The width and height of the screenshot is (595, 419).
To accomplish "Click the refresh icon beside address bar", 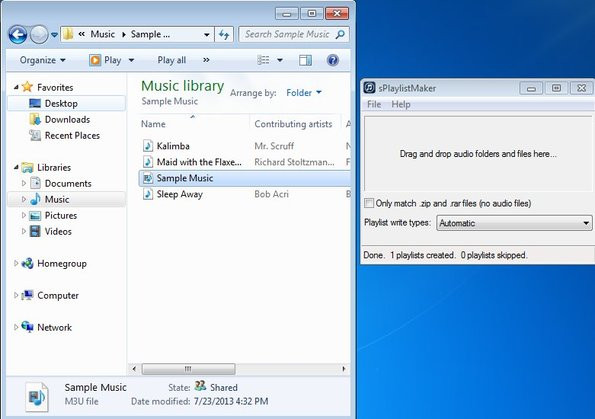I will [224, 35].
